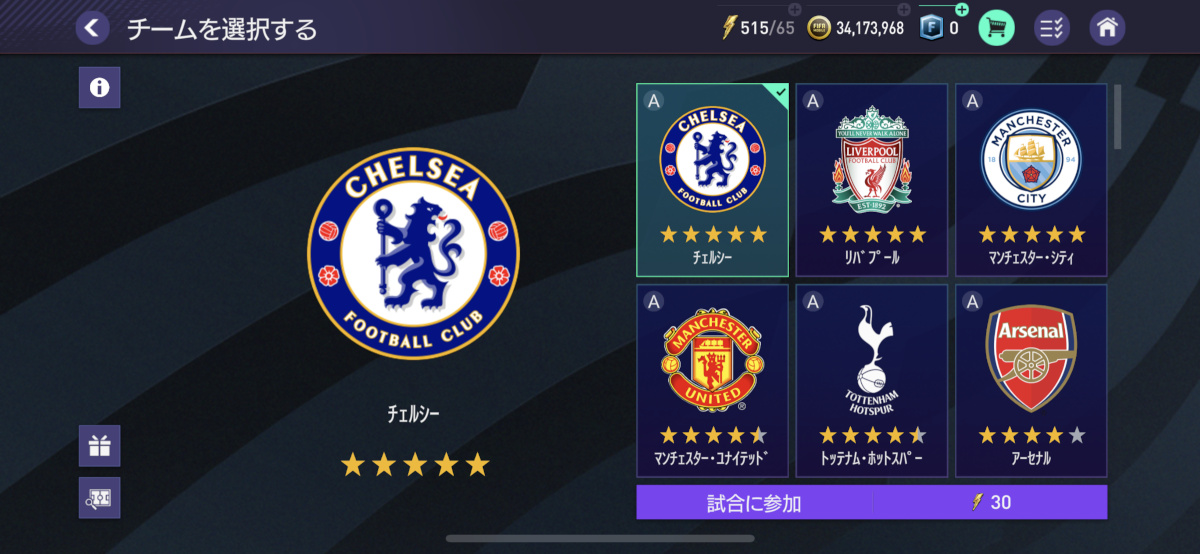This screenshot has height=554, width=1200.
Task: Click the 試合に参加 join match button
Action: tap(754, 502)
